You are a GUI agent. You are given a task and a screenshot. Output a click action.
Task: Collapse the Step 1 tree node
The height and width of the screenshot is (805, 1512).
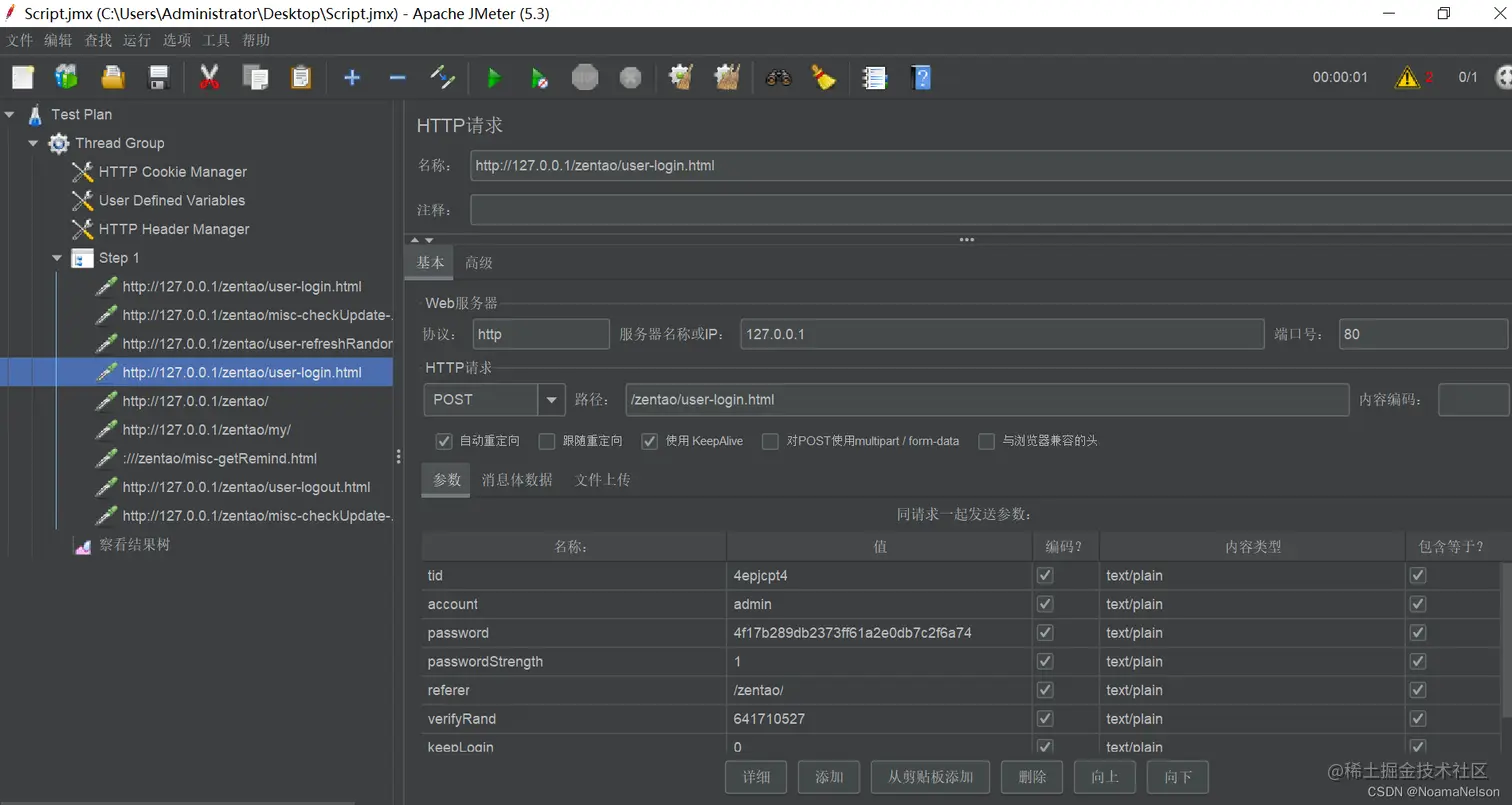pos(57,257)
